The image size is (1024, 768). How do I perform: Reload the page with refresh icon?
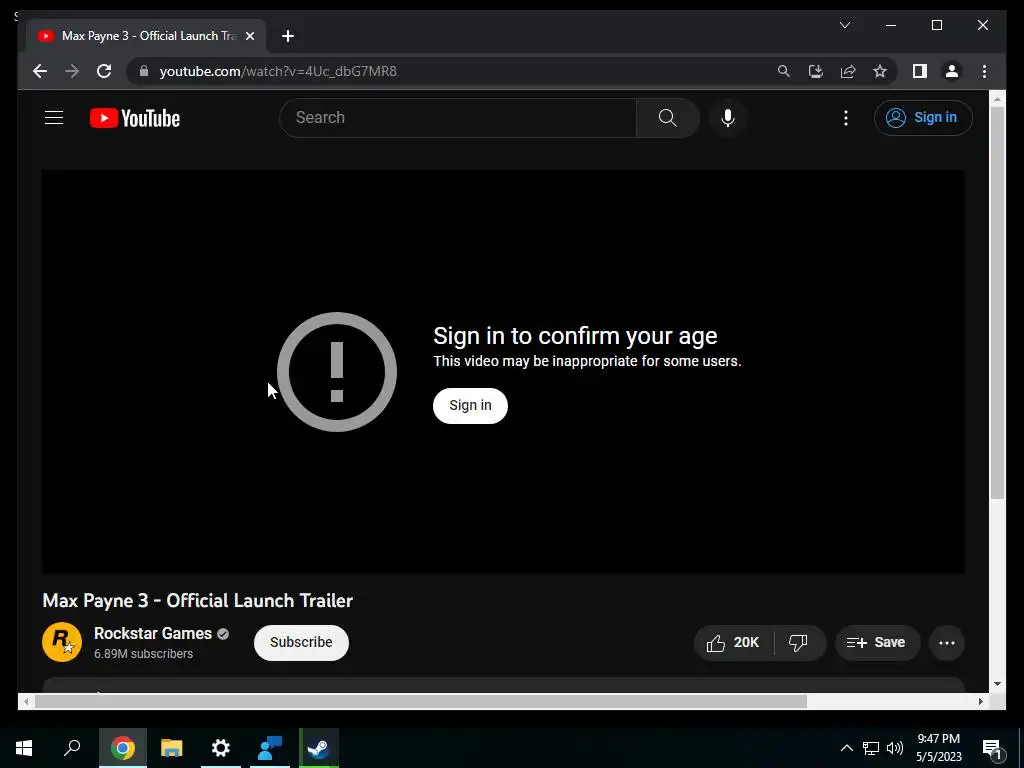(x=104, y=71)
